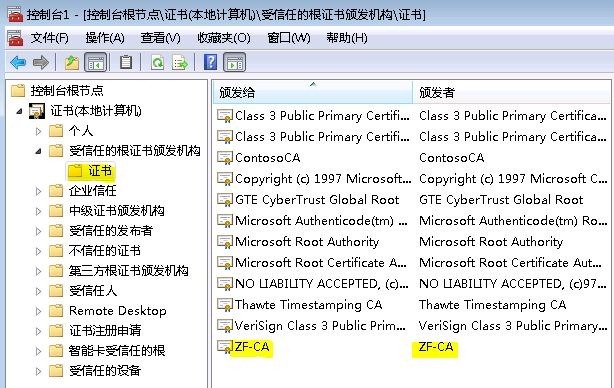The width and height of the screenshot is (614, 388).
Task: Open the 查看(V) menu
Action: 161,38
